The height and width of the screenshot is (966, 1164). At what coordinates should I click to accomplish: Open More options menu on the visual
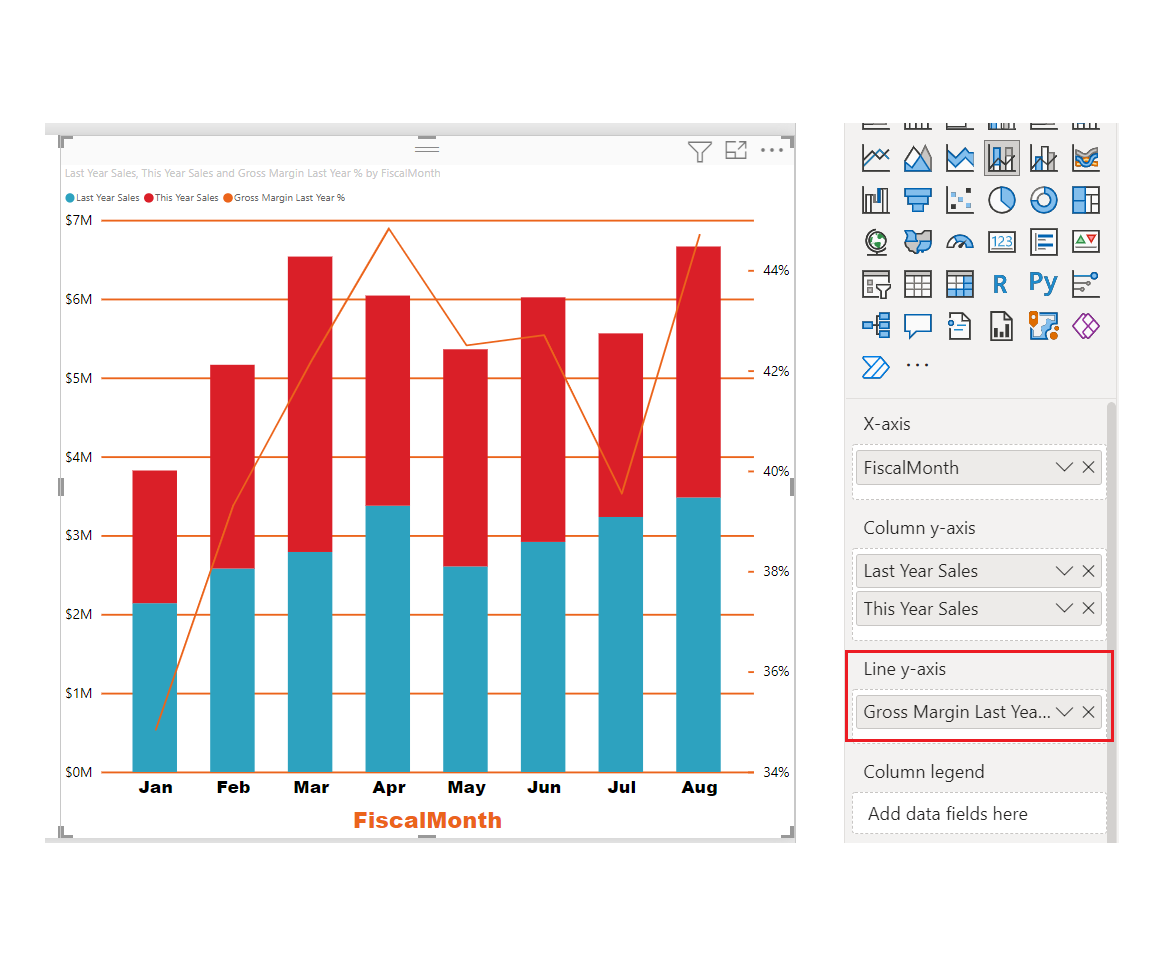click(772, 150)
